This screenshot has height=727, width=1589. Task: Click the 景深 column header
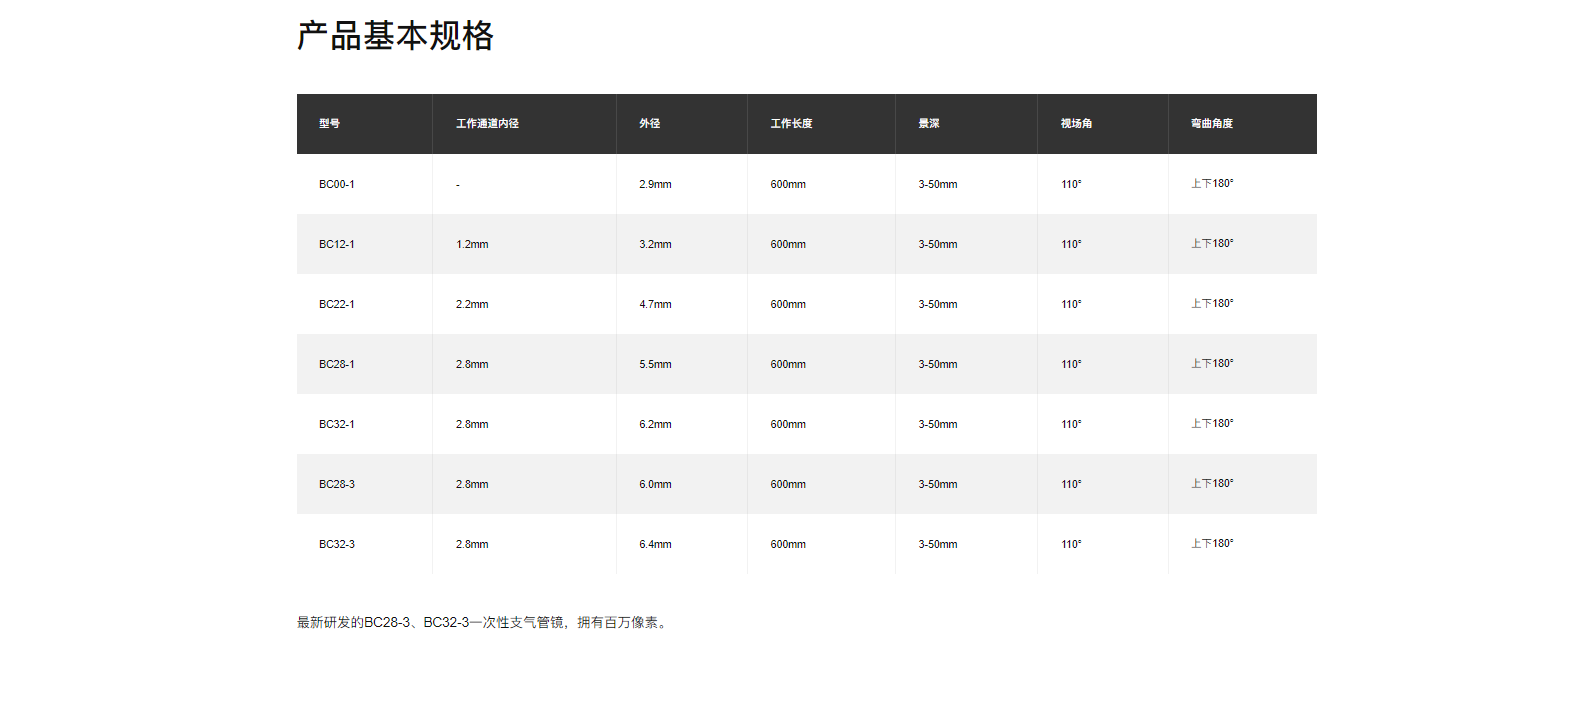click(x=929, y=124)
